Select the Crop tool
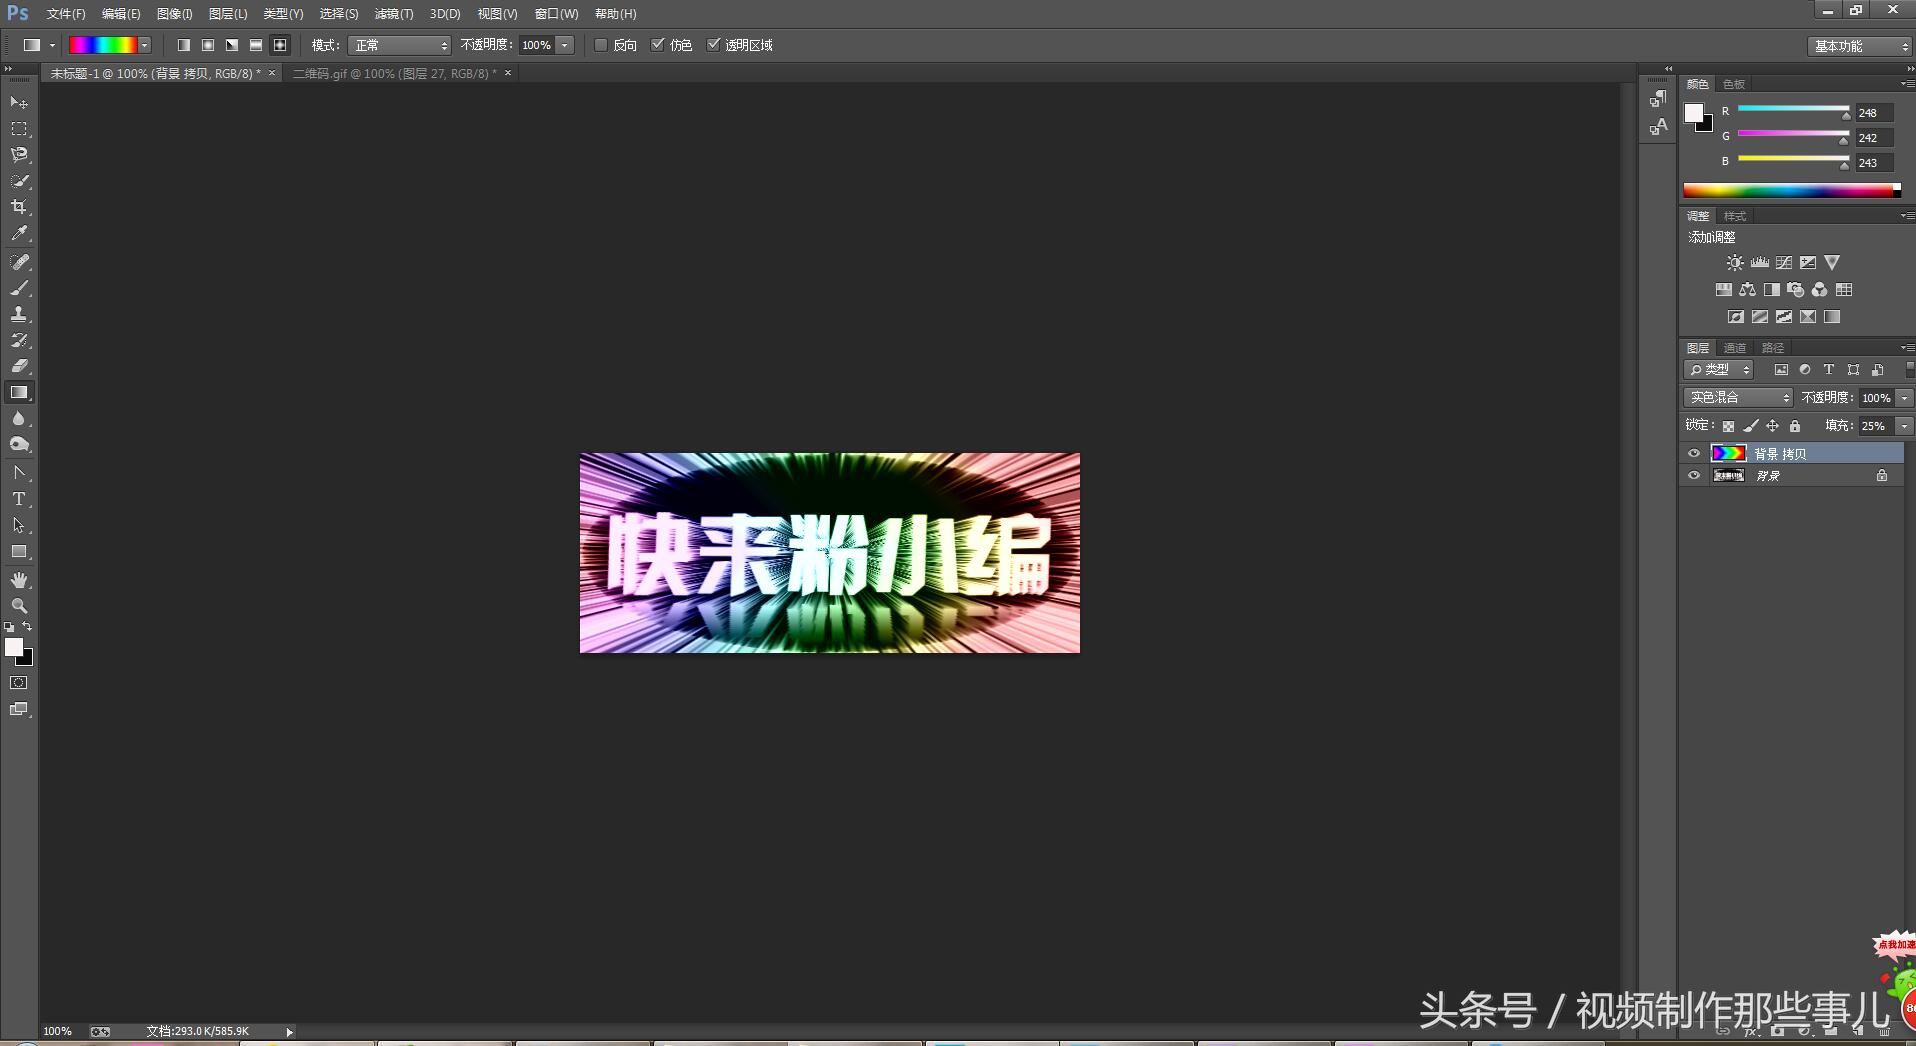The image size is (1916, 1046). point(18,207)
